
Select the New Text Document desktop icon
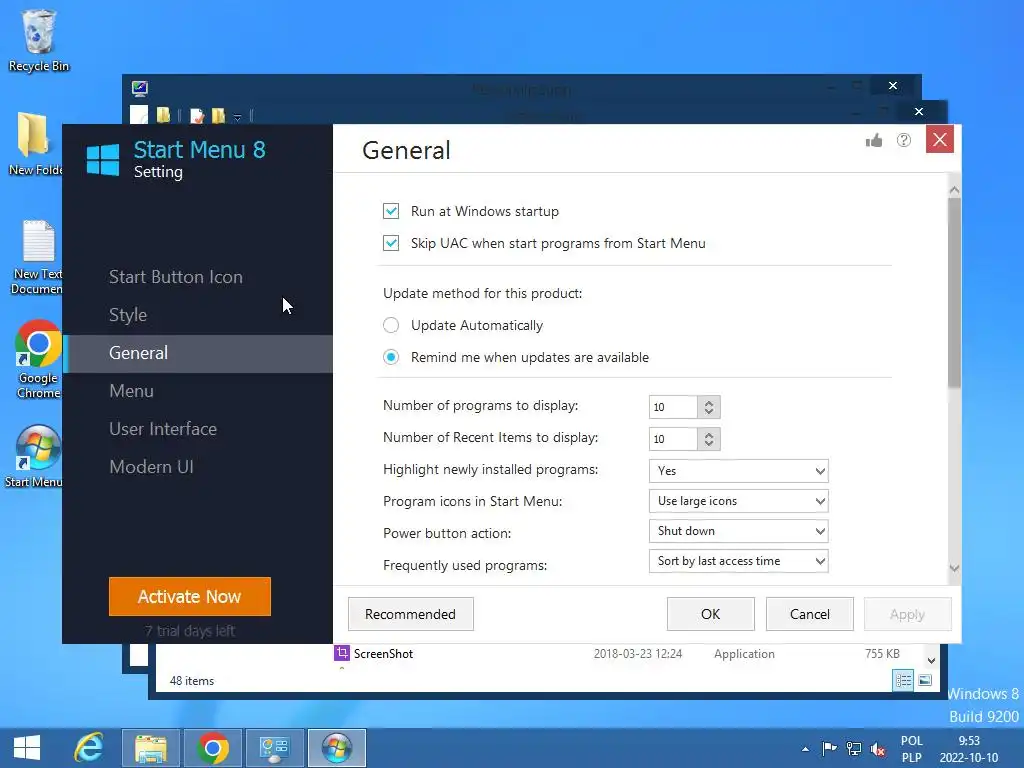click(37, 257)
